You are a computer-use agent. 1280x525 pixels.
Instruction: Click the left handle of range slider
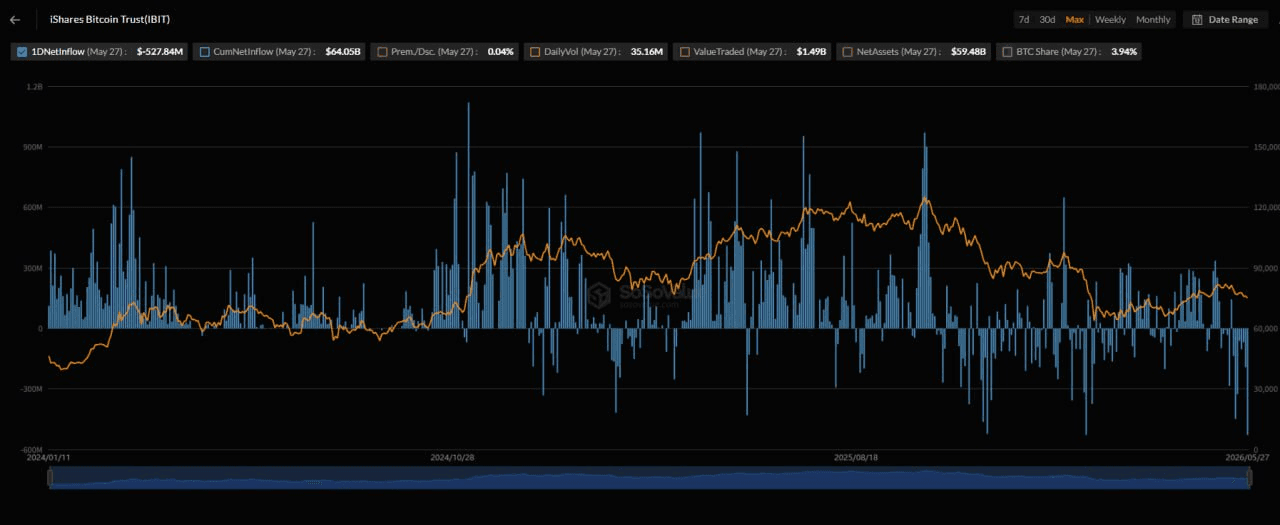click(50, 479)
